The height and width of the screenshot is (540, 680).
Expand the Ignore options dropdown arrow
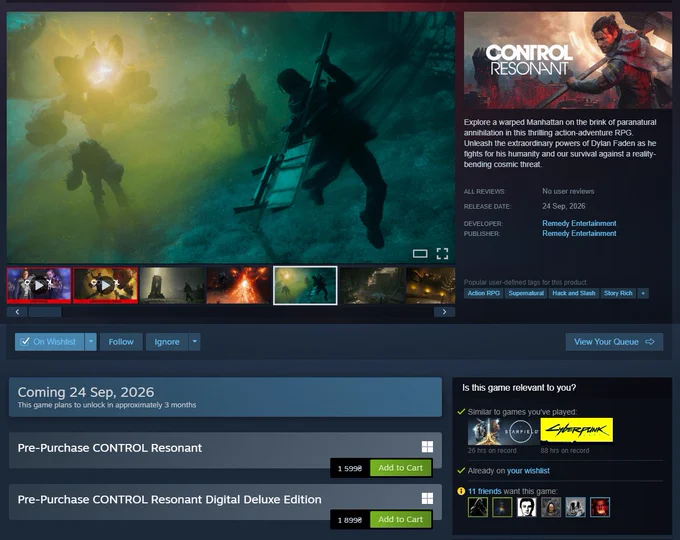click(x=195, y=342)
